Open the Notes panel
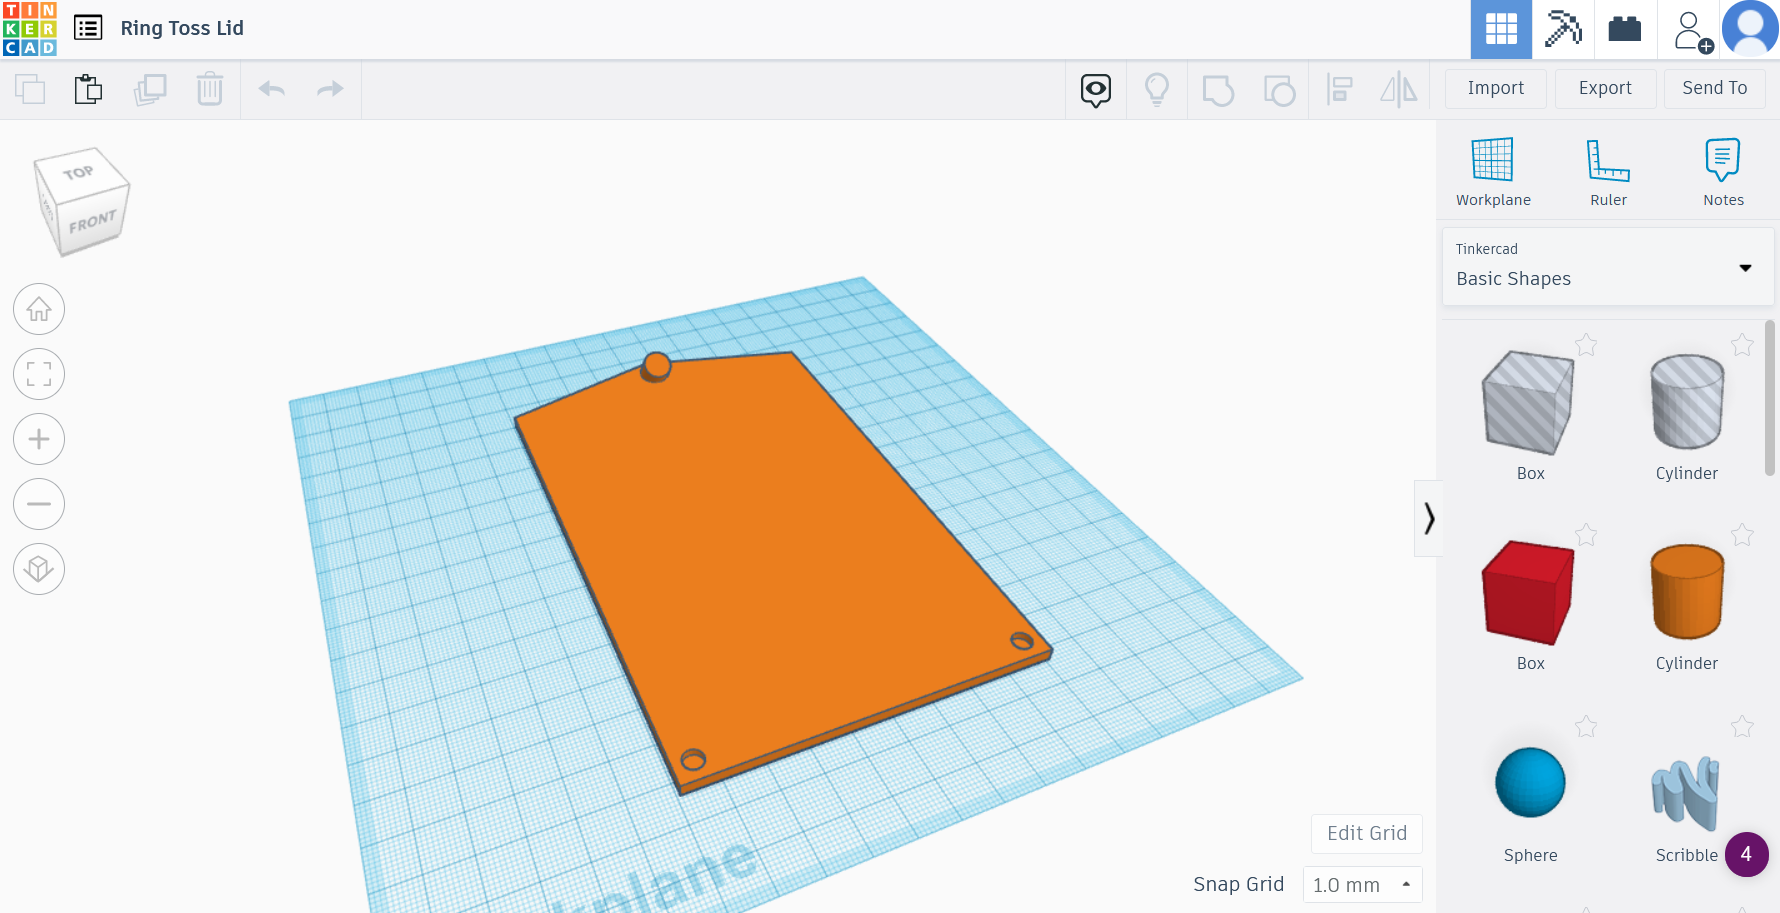This screenshot has height=913, width=1780. click(x=1722, y=170)
